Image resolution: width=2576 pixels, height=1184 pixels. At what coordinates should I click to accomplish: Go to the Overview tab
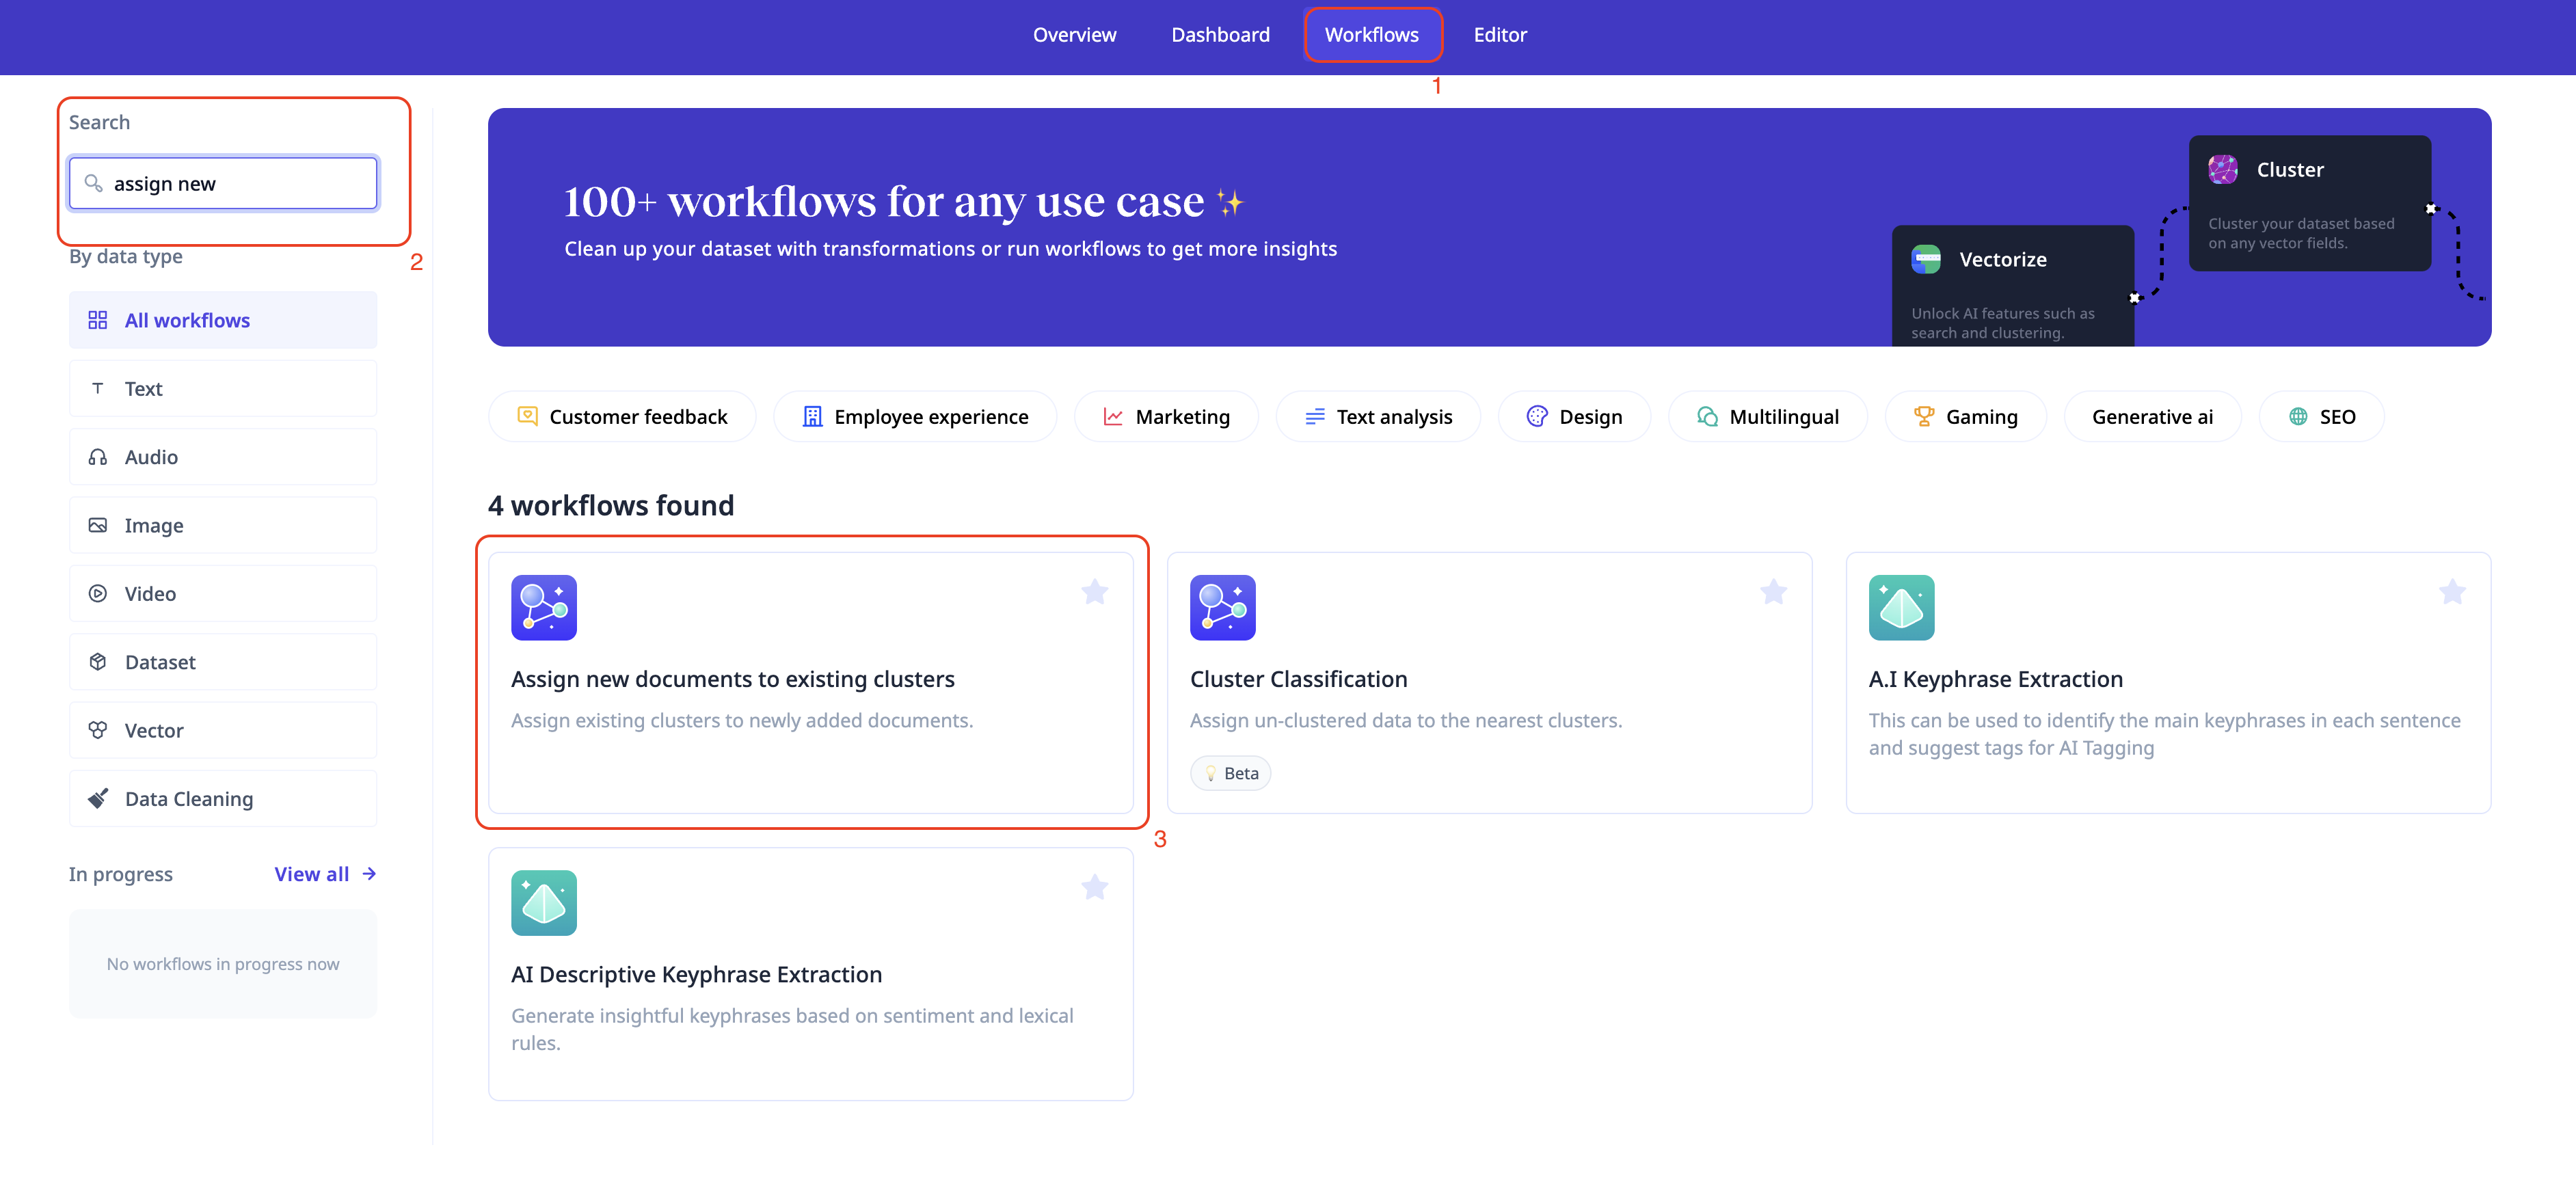pyautogui.click(x=1074, y=35)
